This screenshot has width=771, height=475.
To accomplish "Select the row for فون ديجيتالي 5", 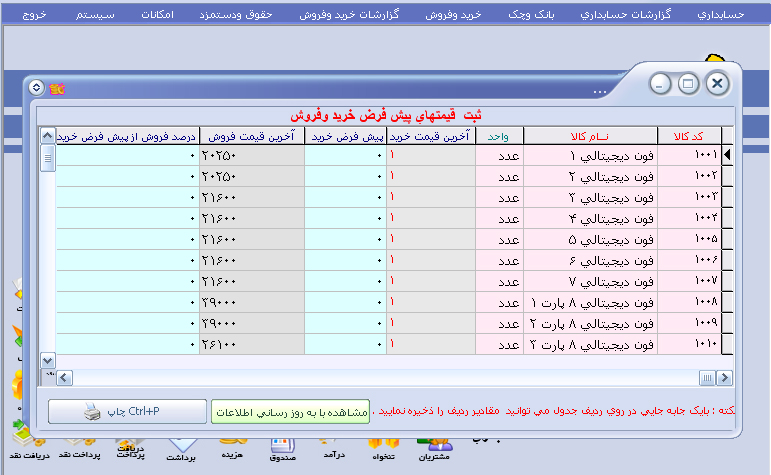I will coord(589,240).
